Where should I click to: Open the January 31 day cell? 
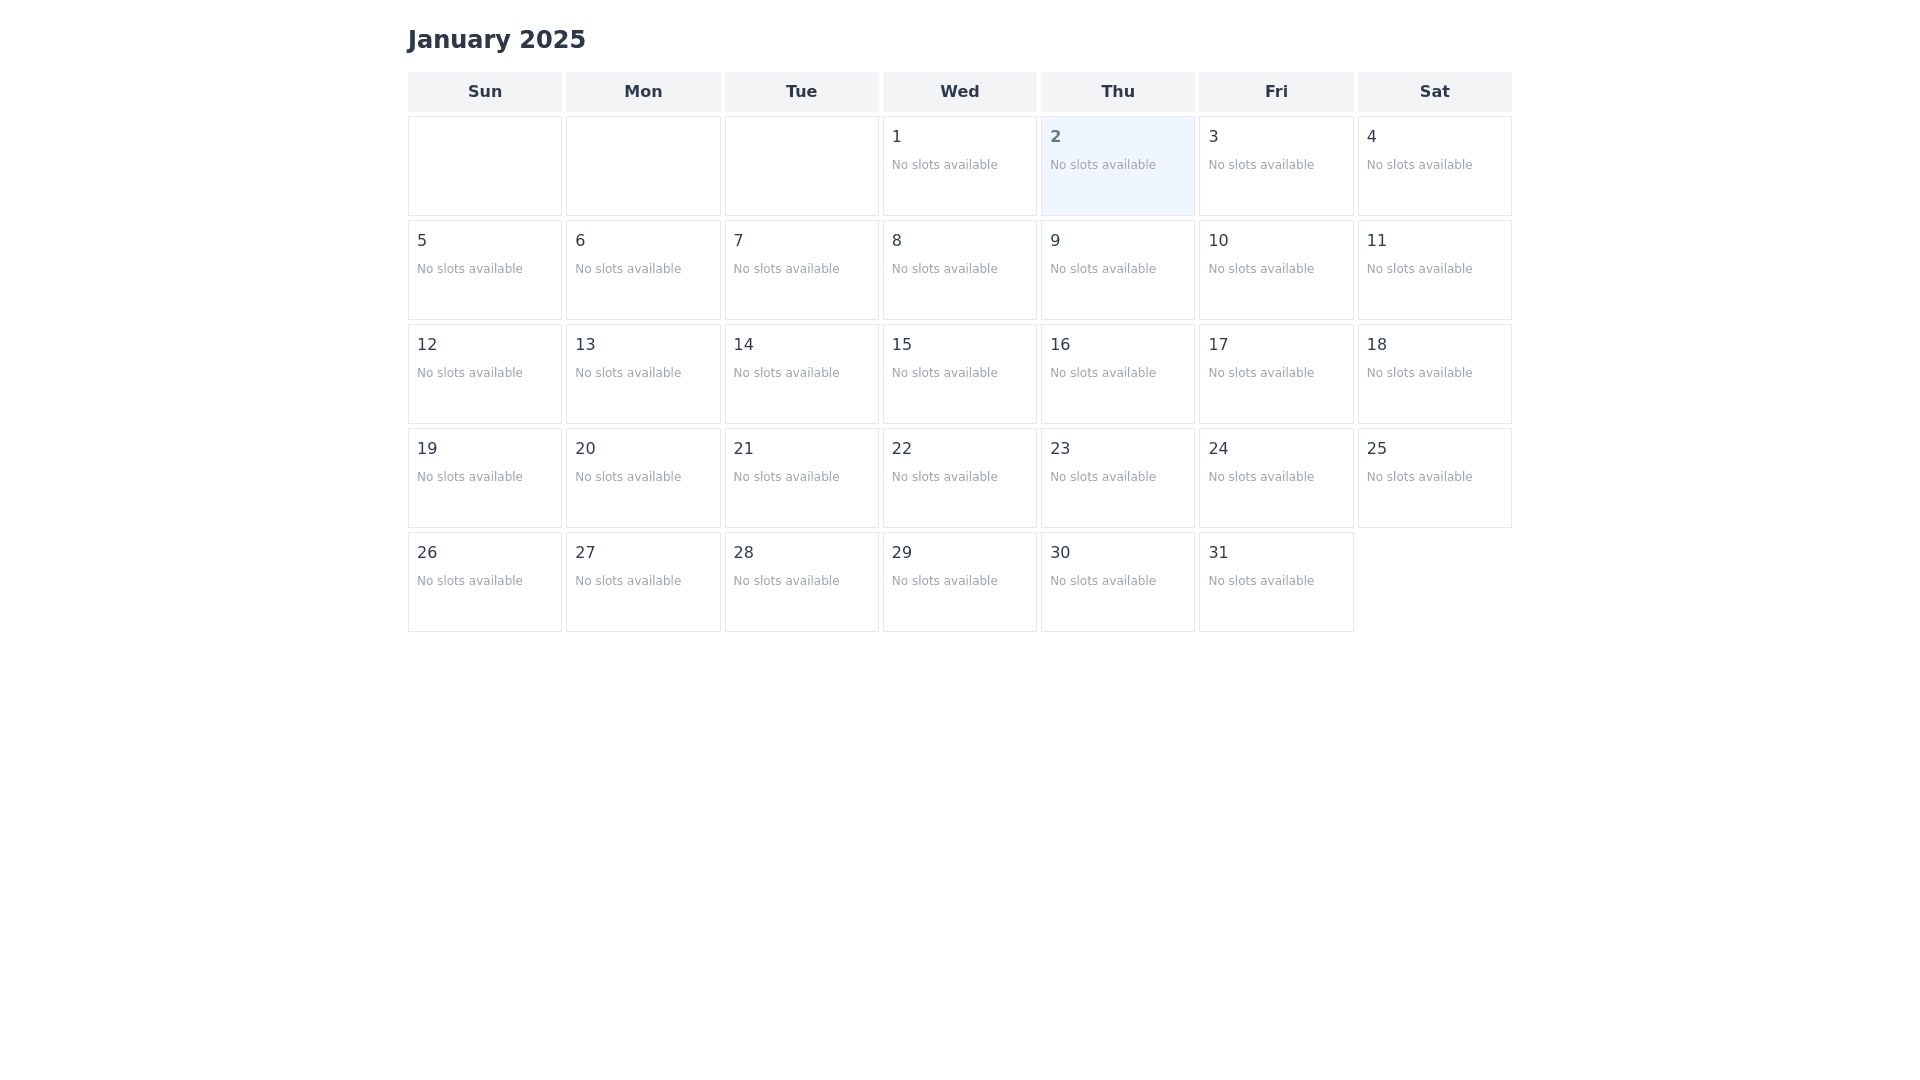1275,582
